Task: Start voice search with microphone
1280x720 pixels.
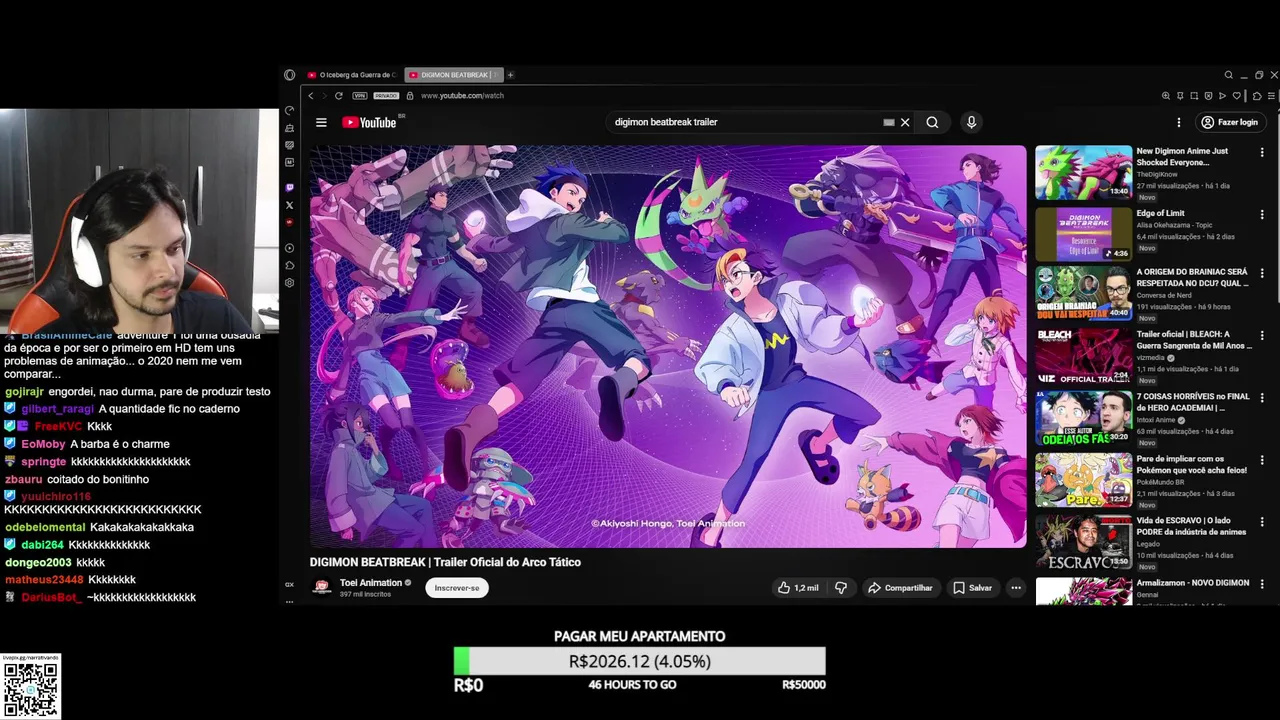Action: pos(971,122)
